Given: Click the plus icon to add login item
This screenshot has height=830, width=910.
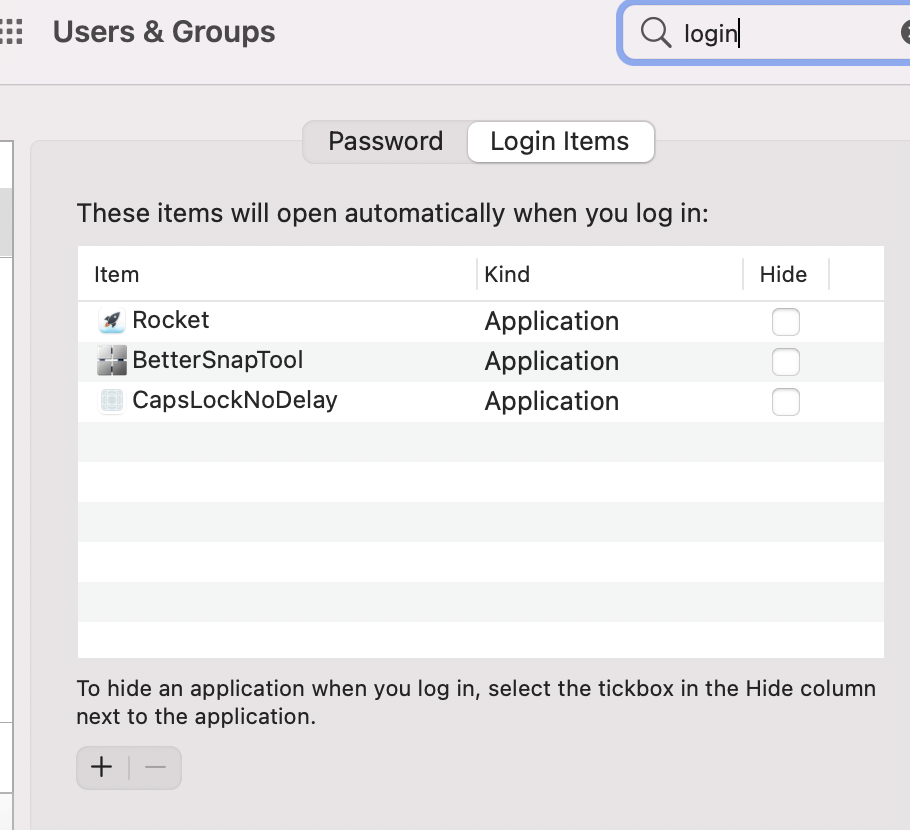Looking at the screenshot, I should coord(102,767).
